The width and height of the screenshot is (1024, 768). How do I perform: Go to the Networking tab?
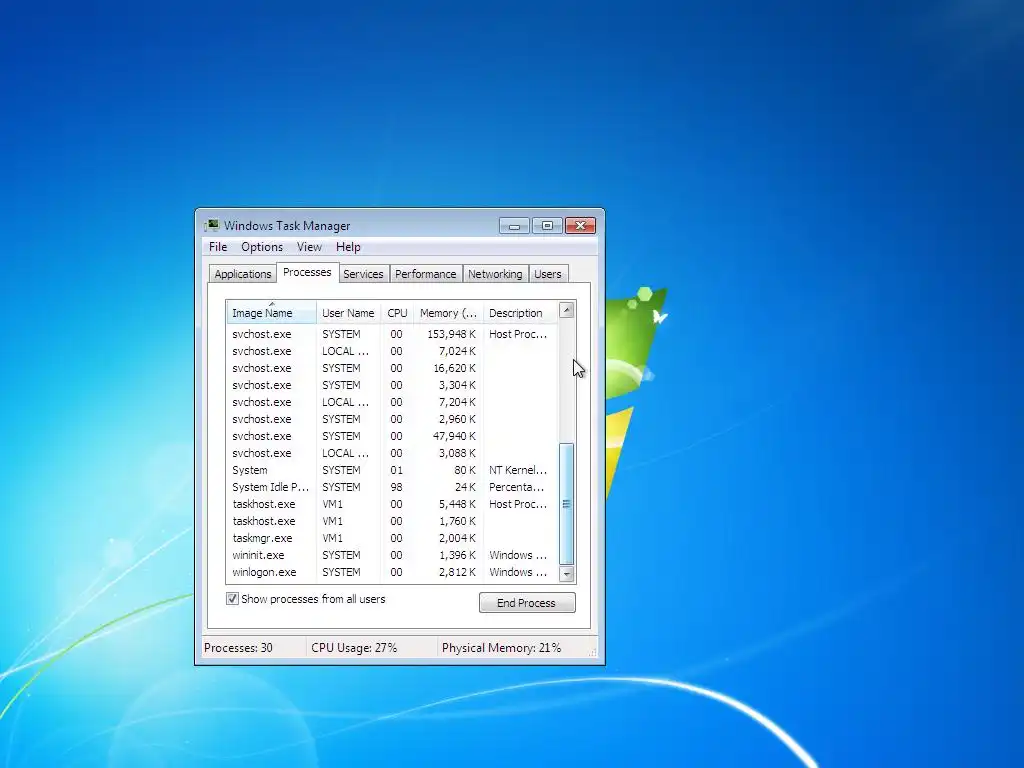tap(495, 274)
